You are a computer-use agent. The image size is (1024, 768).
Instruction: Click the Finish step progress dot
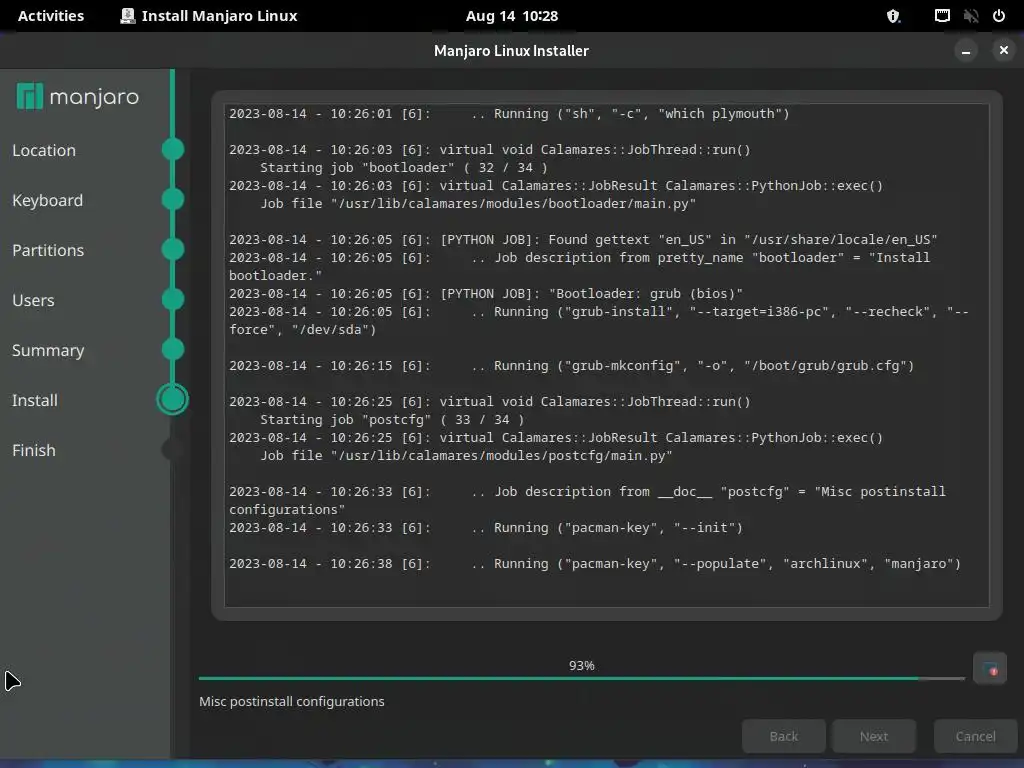172,449
